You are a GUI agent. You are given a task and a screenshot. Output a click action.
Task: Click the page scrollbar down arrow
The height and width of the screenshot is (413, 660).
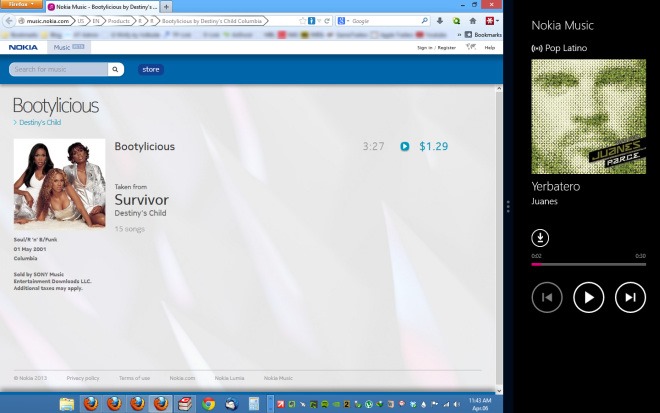(499, 391)
